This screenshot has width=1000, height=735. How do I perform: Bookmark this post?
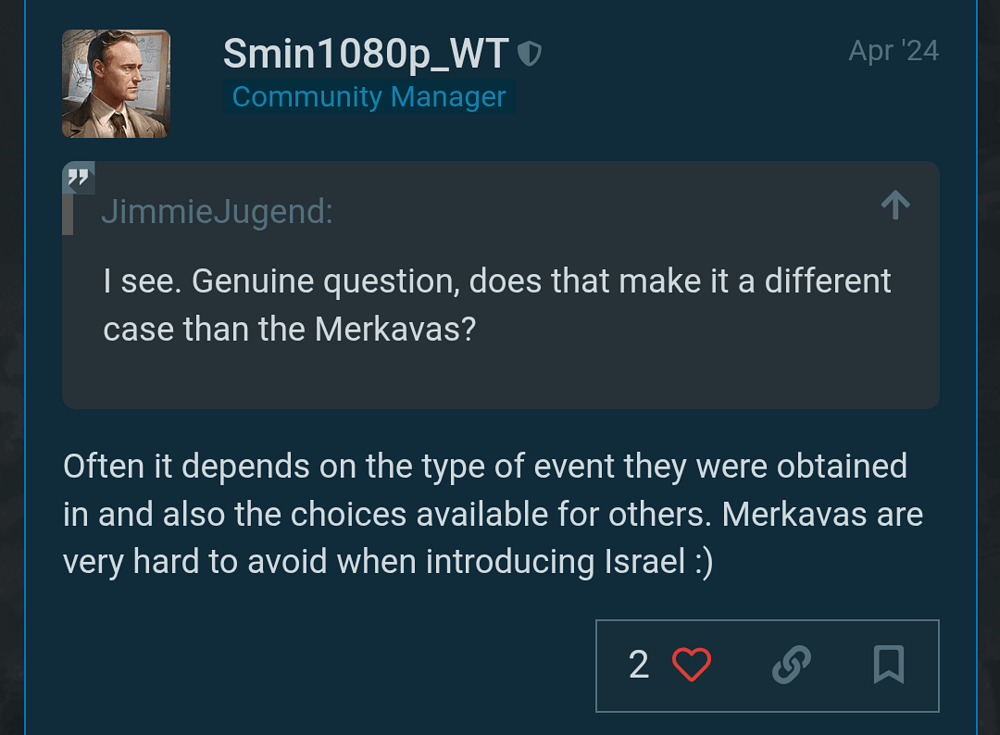(888, 665)
